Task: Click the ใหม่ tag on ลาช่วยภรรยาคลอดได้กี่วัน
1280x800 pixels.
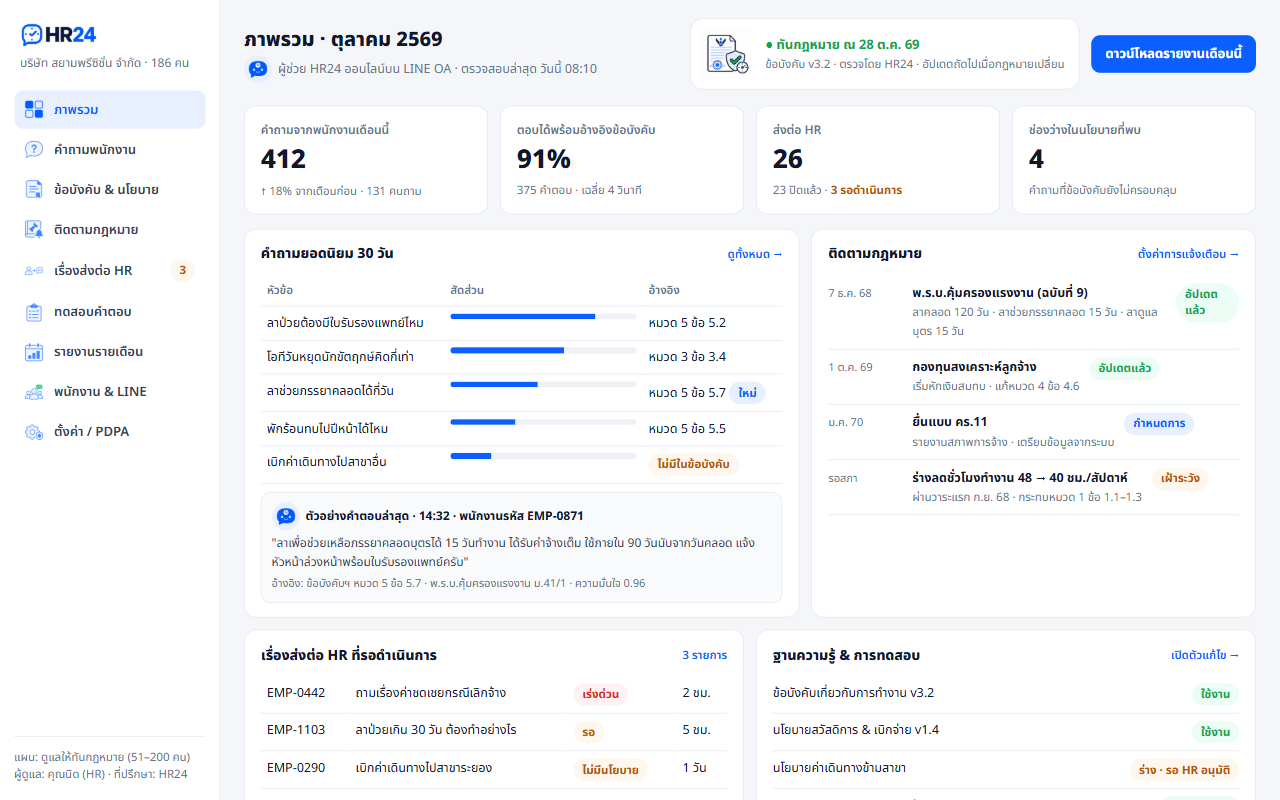Action: pyautogui.click(x=747, y=393)
